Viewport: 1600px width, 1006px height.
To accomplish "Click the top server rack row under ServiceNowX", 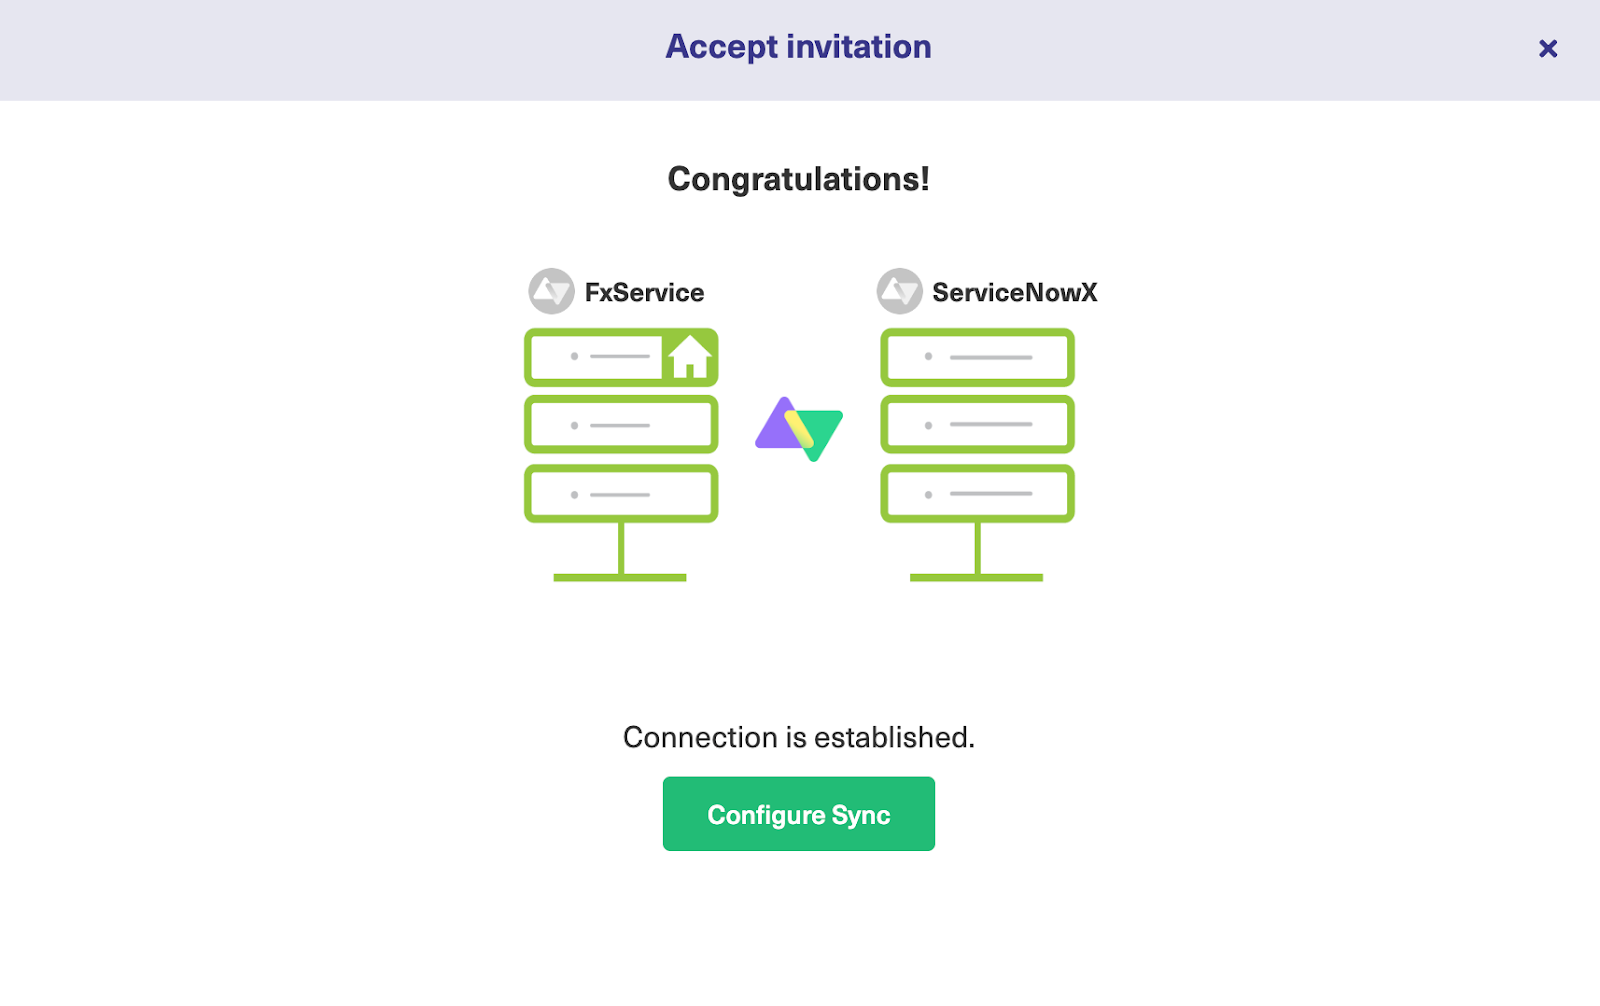I will pos(976,357).
